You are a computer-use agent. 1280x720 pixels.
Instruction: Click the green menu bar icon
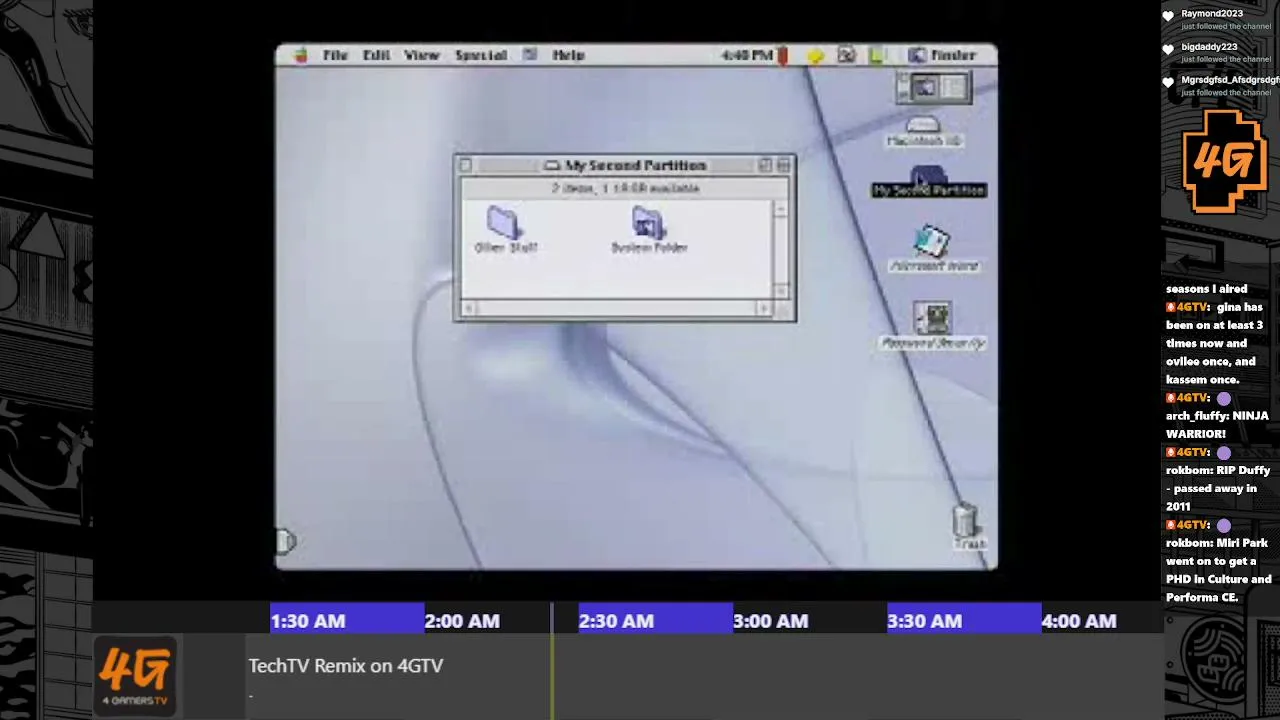[877, 56]
